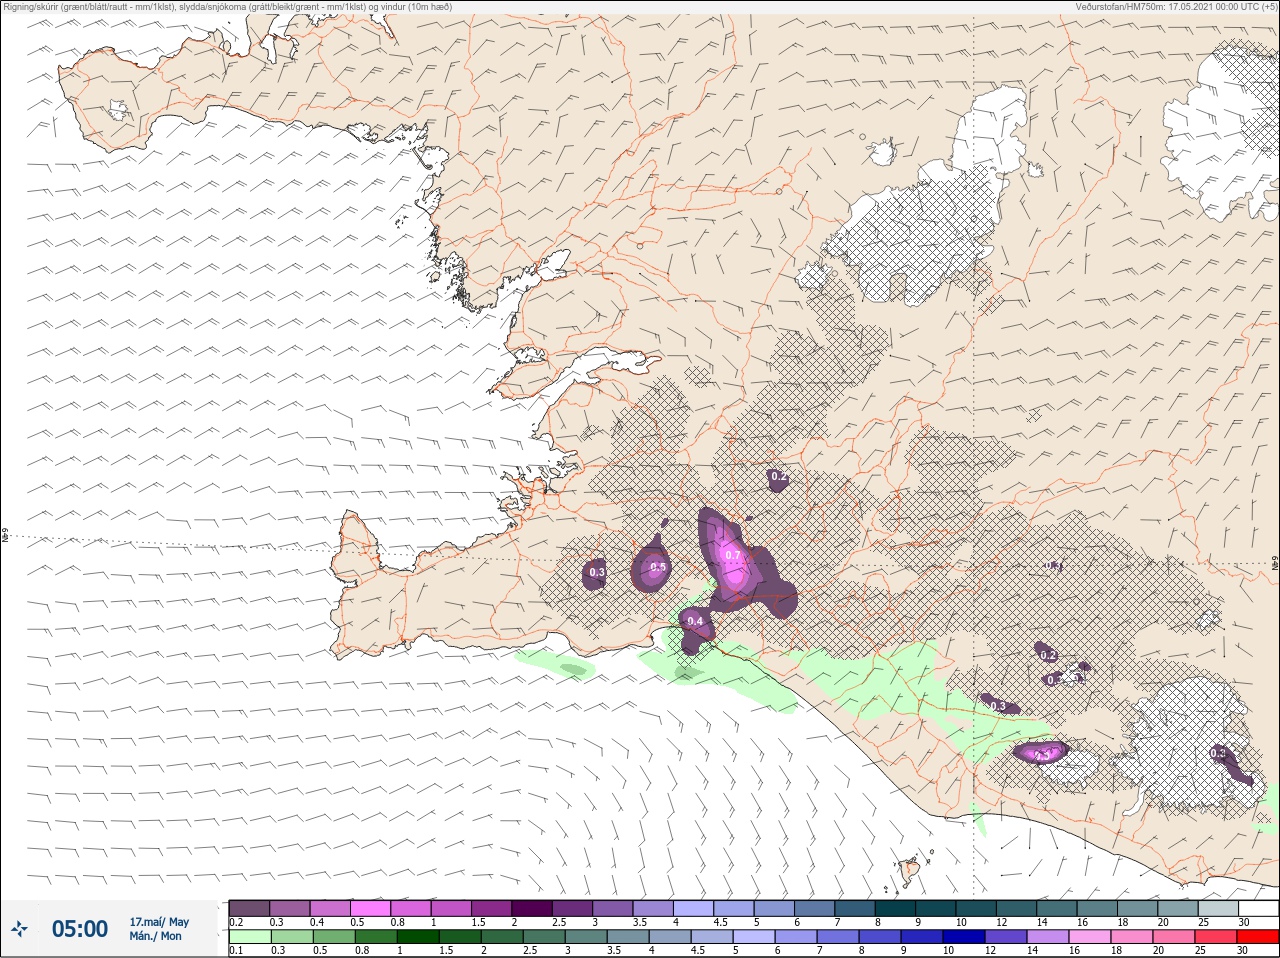Click the 0.7 precipitation label on the map

733,556
